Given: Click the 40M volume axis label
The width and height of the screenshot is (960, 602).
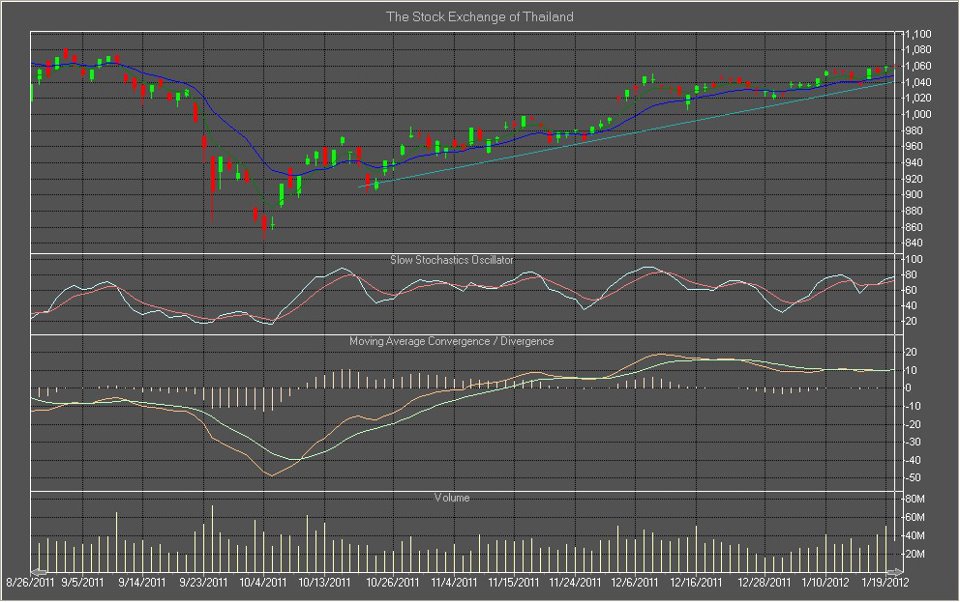Looking at the screenshot, I should (915, 536).
